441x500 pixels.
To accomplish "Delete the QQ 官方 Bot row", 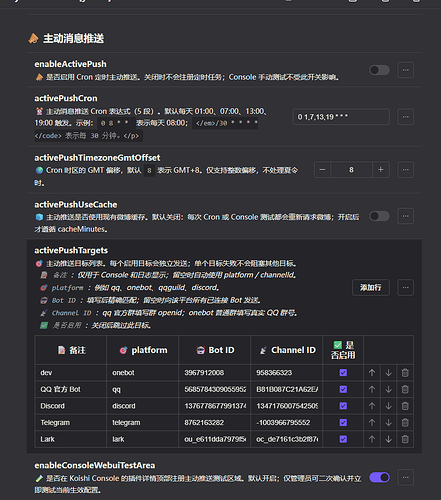I will pyautogui.click(x=405, y=389).
